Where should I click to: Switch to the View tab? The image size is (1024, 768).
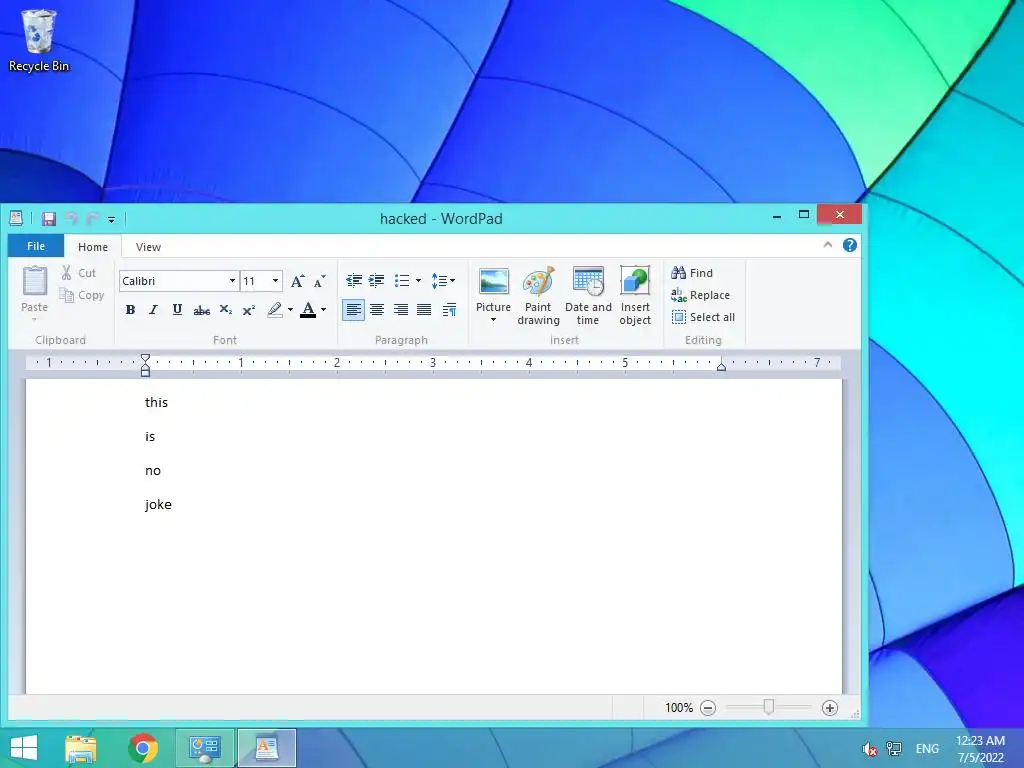[x=148, y=247]
